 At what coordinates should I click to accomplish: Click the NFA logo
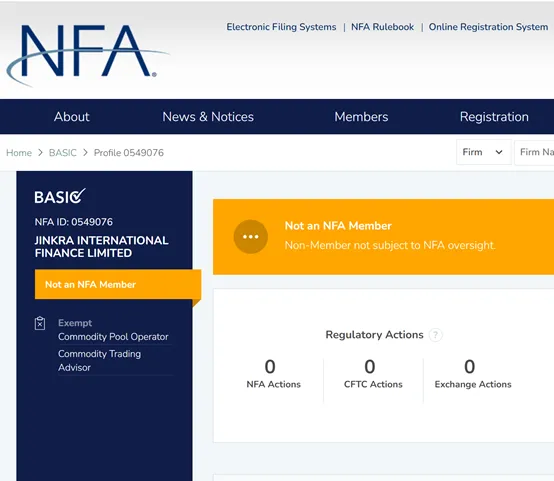88,55
